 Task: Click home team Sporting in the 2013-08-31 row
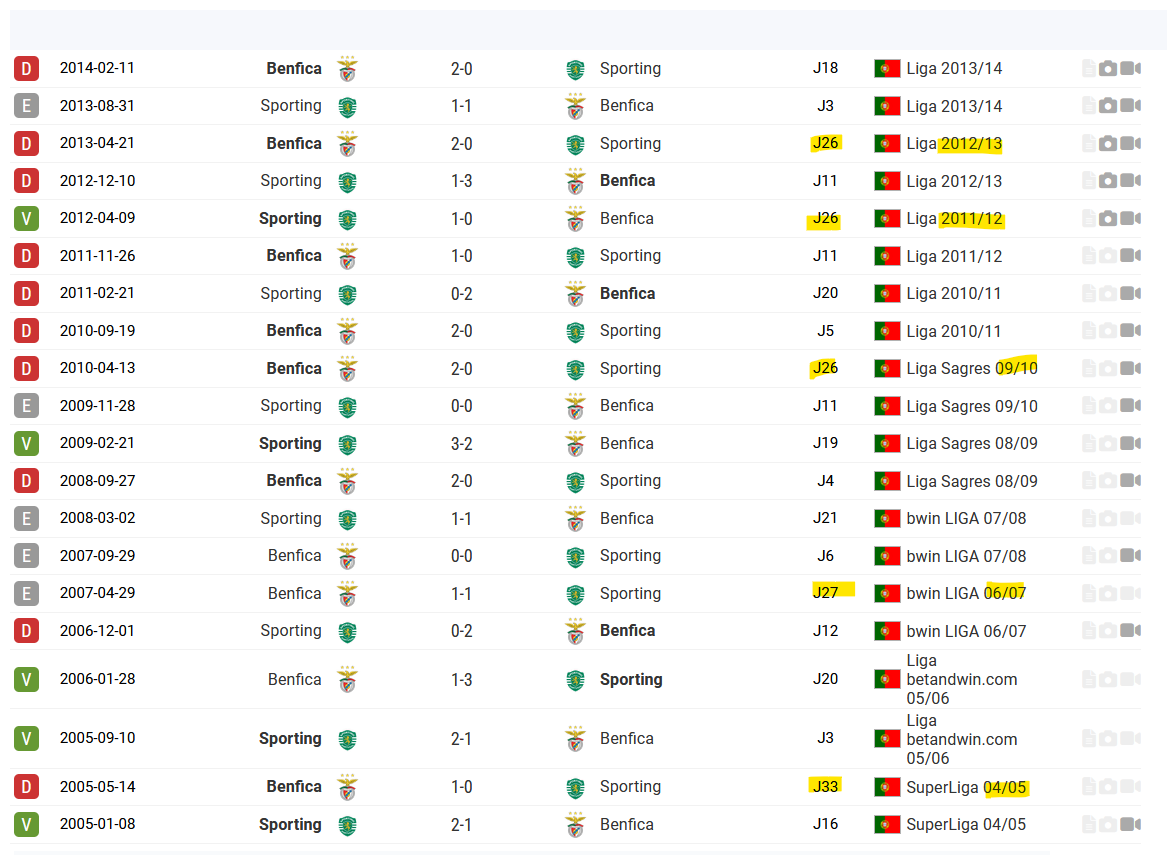(x=291, y=106)
